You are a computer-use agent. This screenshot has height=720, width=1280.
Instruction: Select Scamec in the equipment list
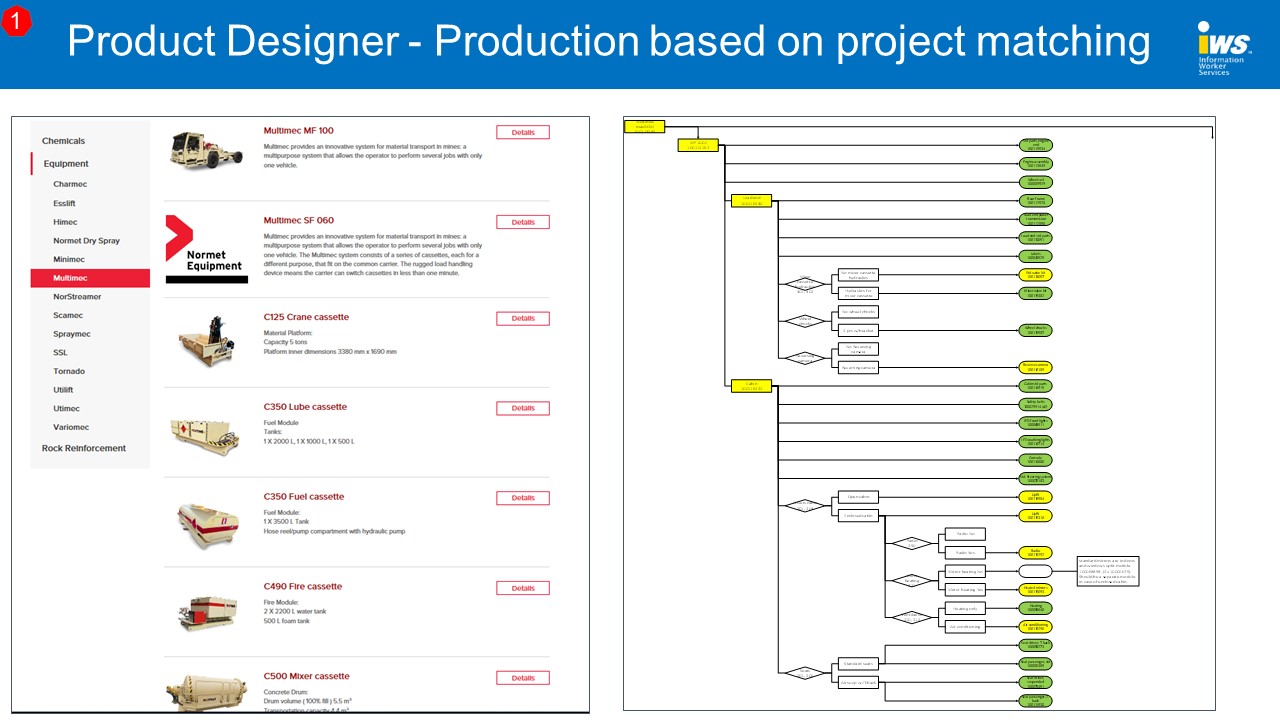pos(68,315)
